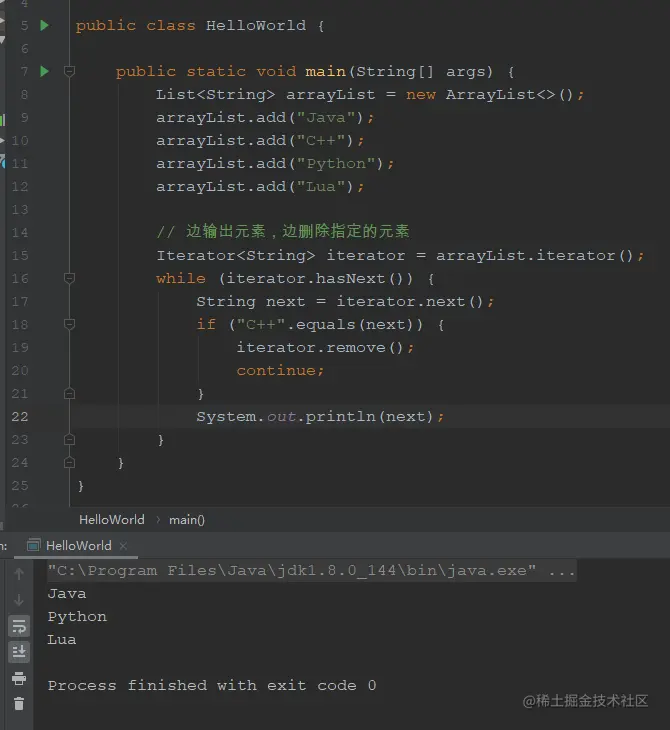
Task: Click fold end marker on line 24
Action: click(x=69, y=462)
